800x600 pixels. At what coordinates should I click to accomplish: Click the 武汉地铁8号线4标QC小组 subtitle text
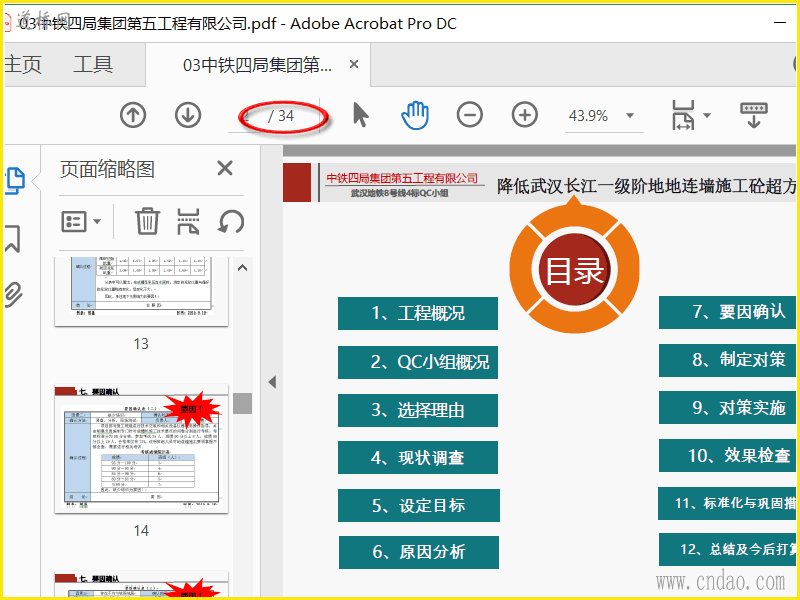coord(399,193)
